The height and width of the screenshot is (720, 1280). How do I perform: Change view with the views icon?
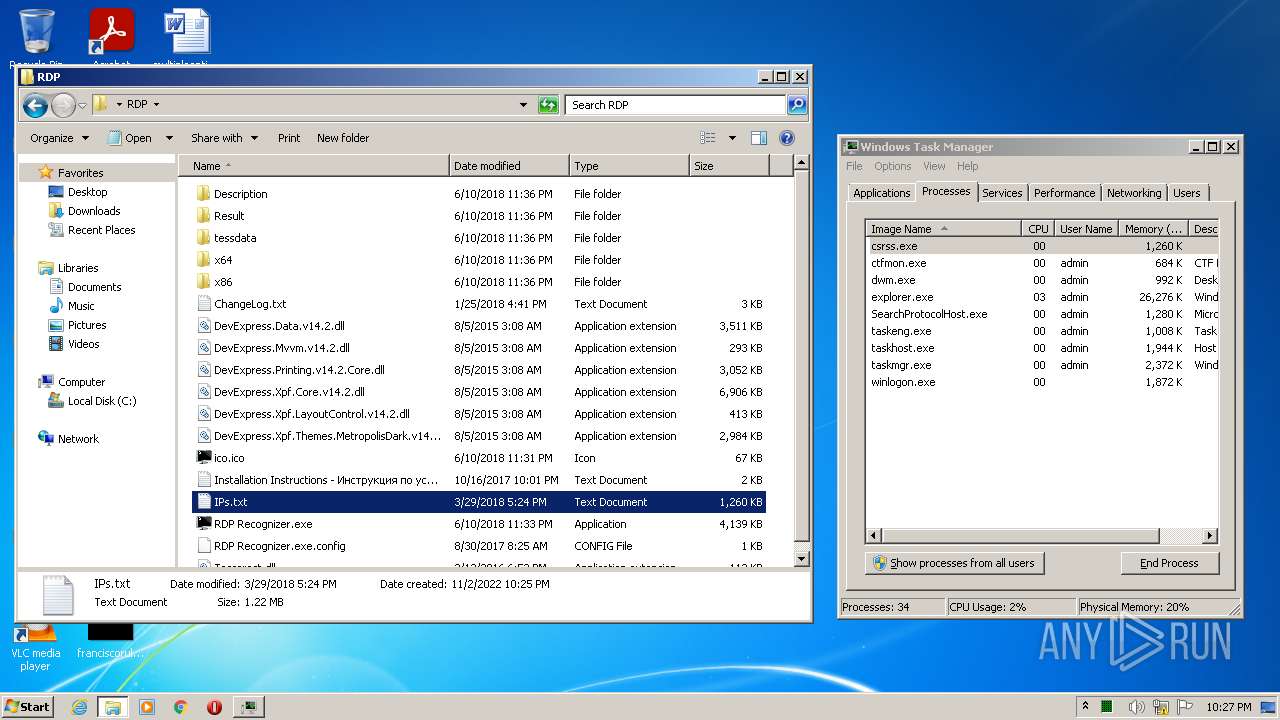pyautogui.click(x=708, y=138)
